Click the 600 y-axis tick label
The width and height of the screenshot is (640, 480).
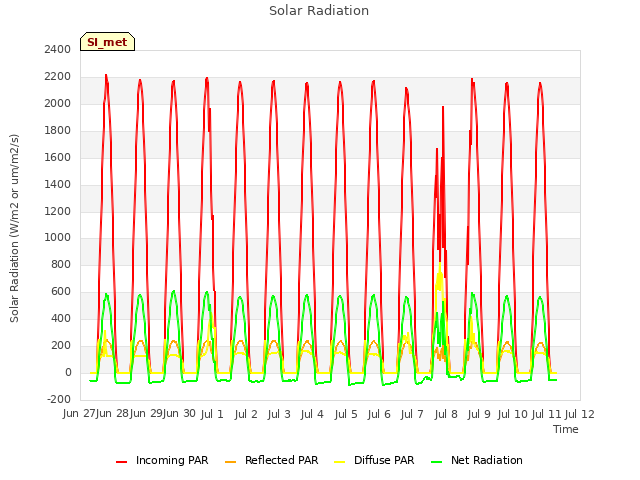click(x=61, y=292)
